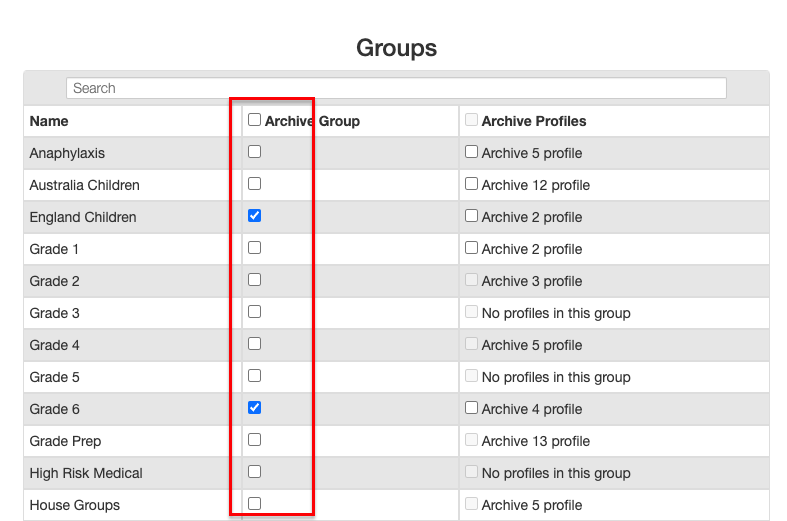Check Archive Group for Grade 5
787x521 pixels.
pyautogui.click(x=255, y=376)
